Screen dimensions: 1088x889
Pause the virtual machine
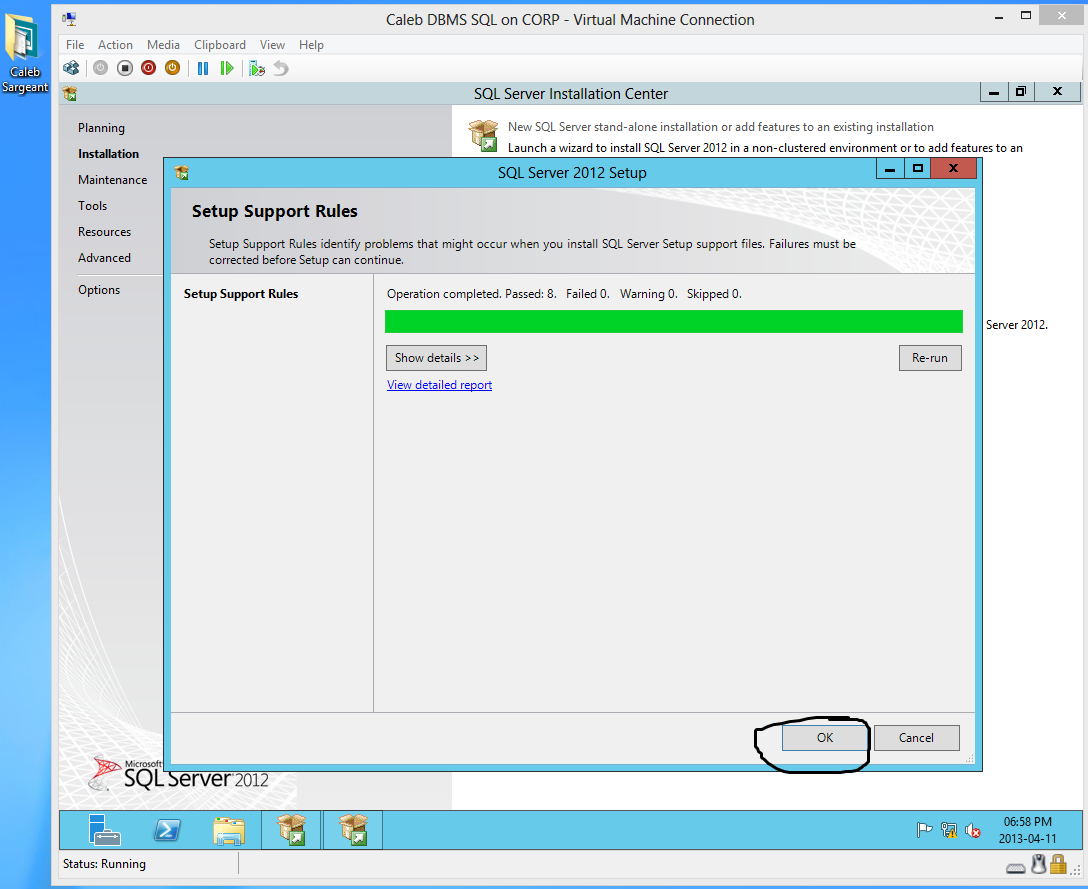[x=203, y=68]
